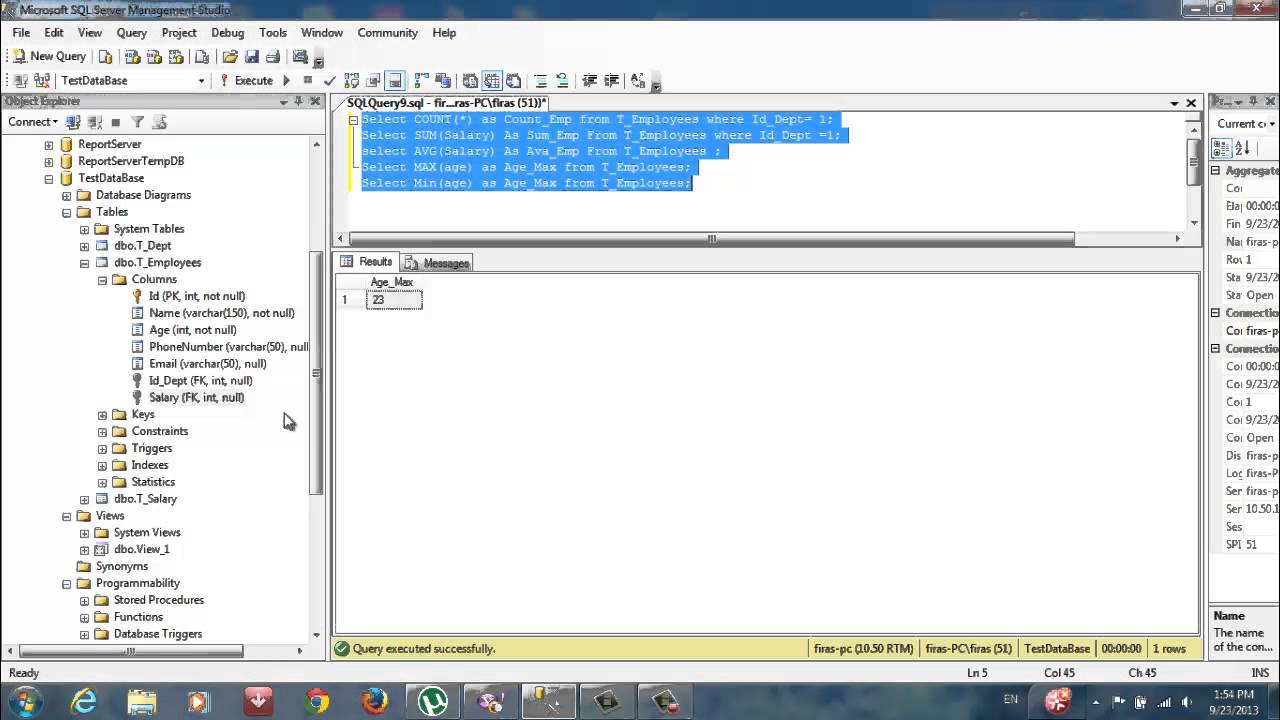1280x720 pixels.
Task: Click Object Explorer filter funnel icon
Action: click(x=138, y=122)
